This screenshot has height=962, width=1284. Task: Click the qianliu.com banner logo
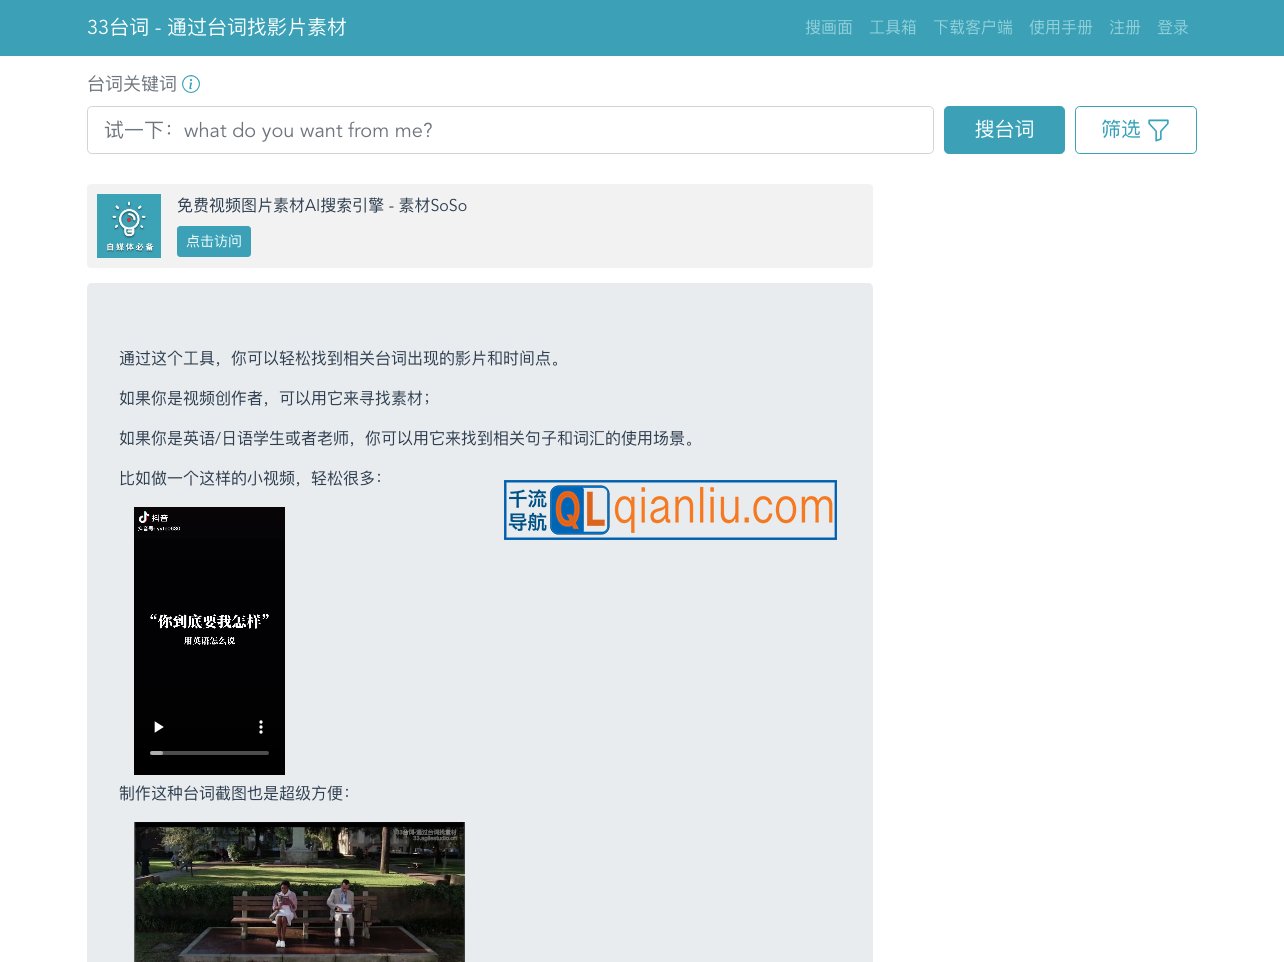pyautogui.click(x=670, y=510)
